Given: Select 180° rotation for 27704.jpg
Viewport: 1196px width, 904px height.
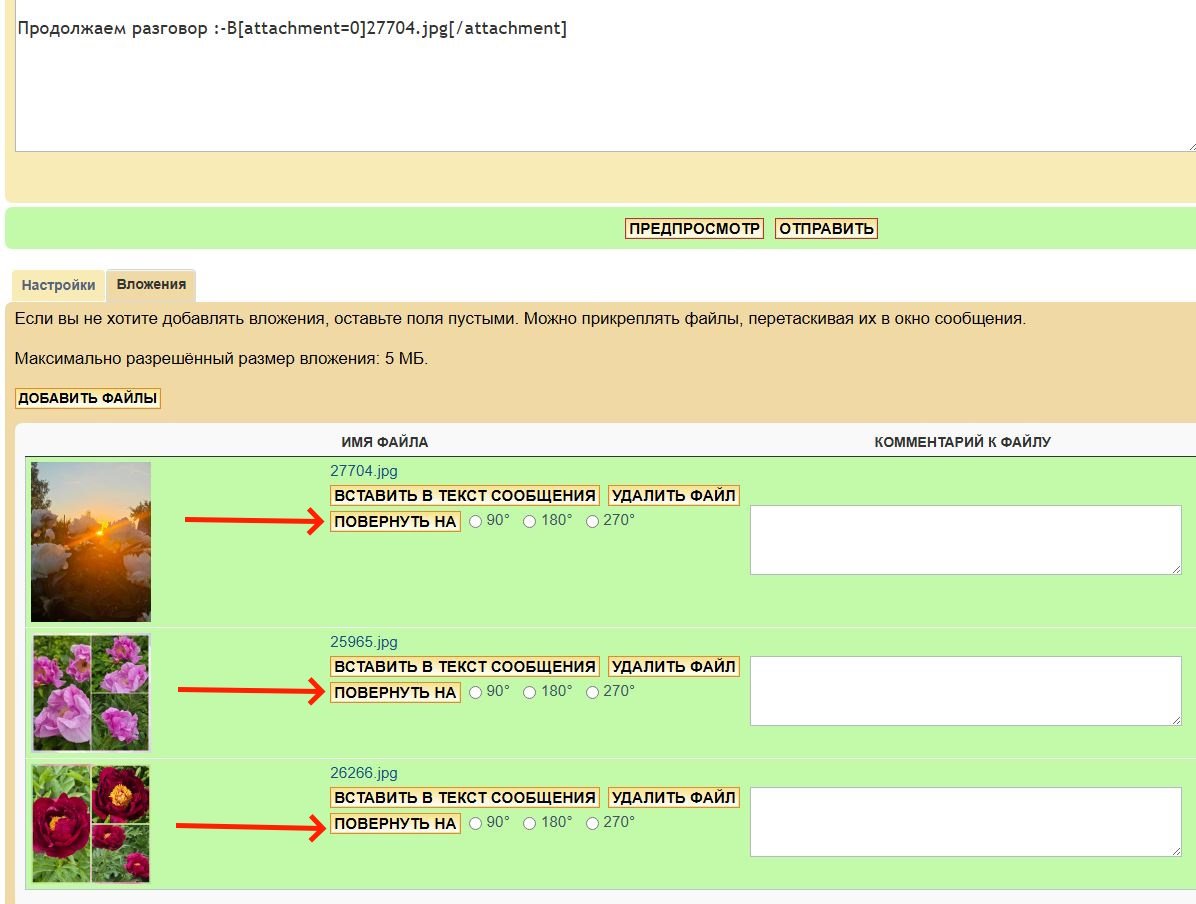Looking at the screenshot, I should [x=529, y=522].
